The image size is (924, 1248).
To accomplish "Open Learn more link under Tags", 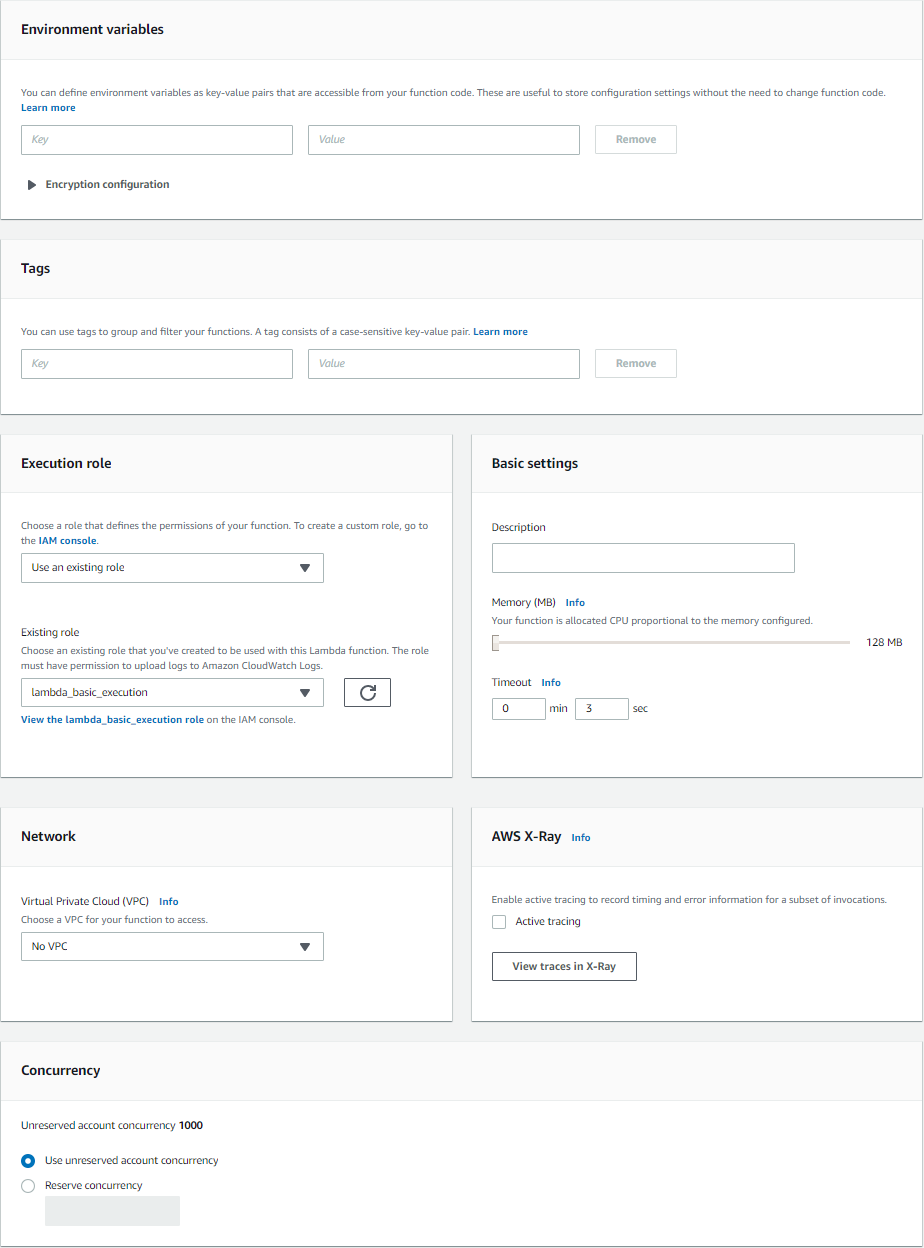I will coord(500,332).
